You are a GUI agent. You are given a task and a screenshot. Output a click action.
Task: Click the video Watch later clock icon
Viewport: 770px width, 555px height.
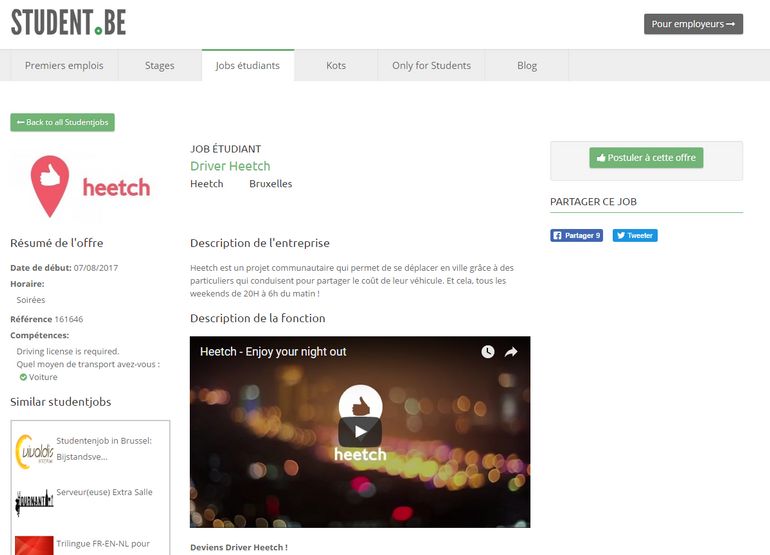(x=488, y=352)
